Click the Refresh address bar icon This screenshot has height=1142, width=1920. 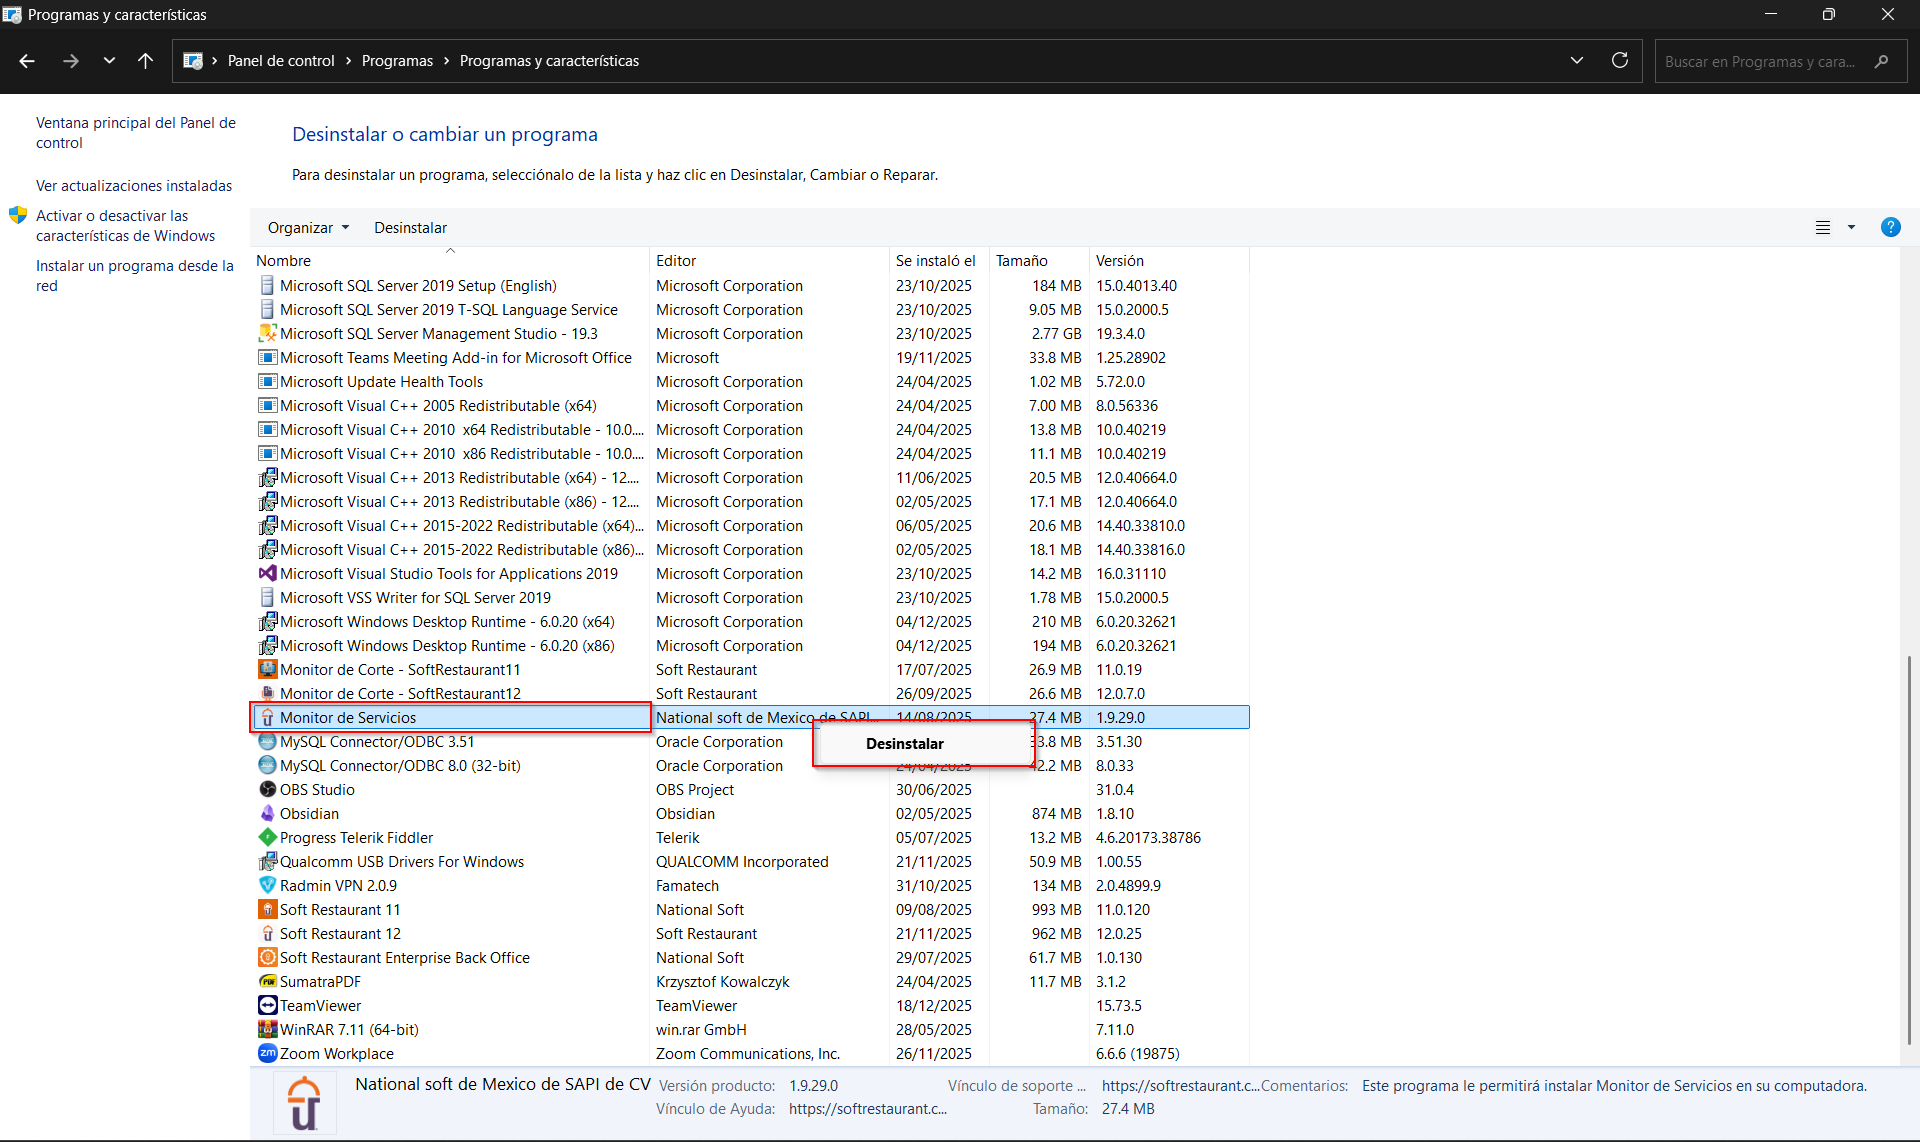[1620, 61]
